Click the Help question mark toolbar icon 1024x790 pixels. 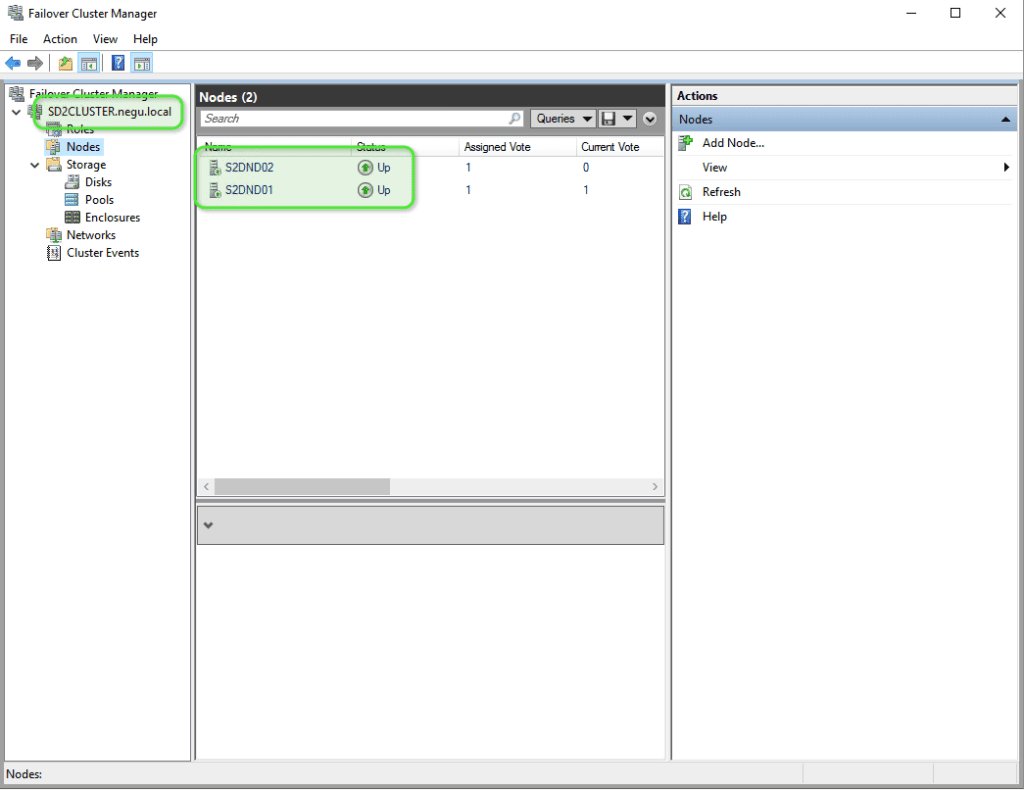(x=117, y=63)
